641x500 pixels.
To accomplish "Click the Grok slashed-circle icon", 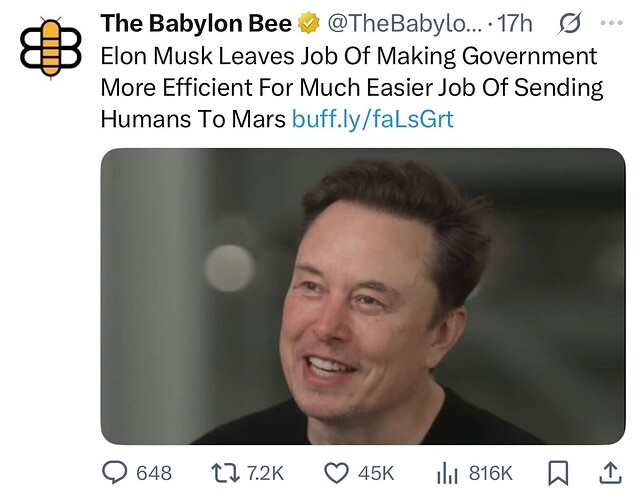I will click(568, 24).
